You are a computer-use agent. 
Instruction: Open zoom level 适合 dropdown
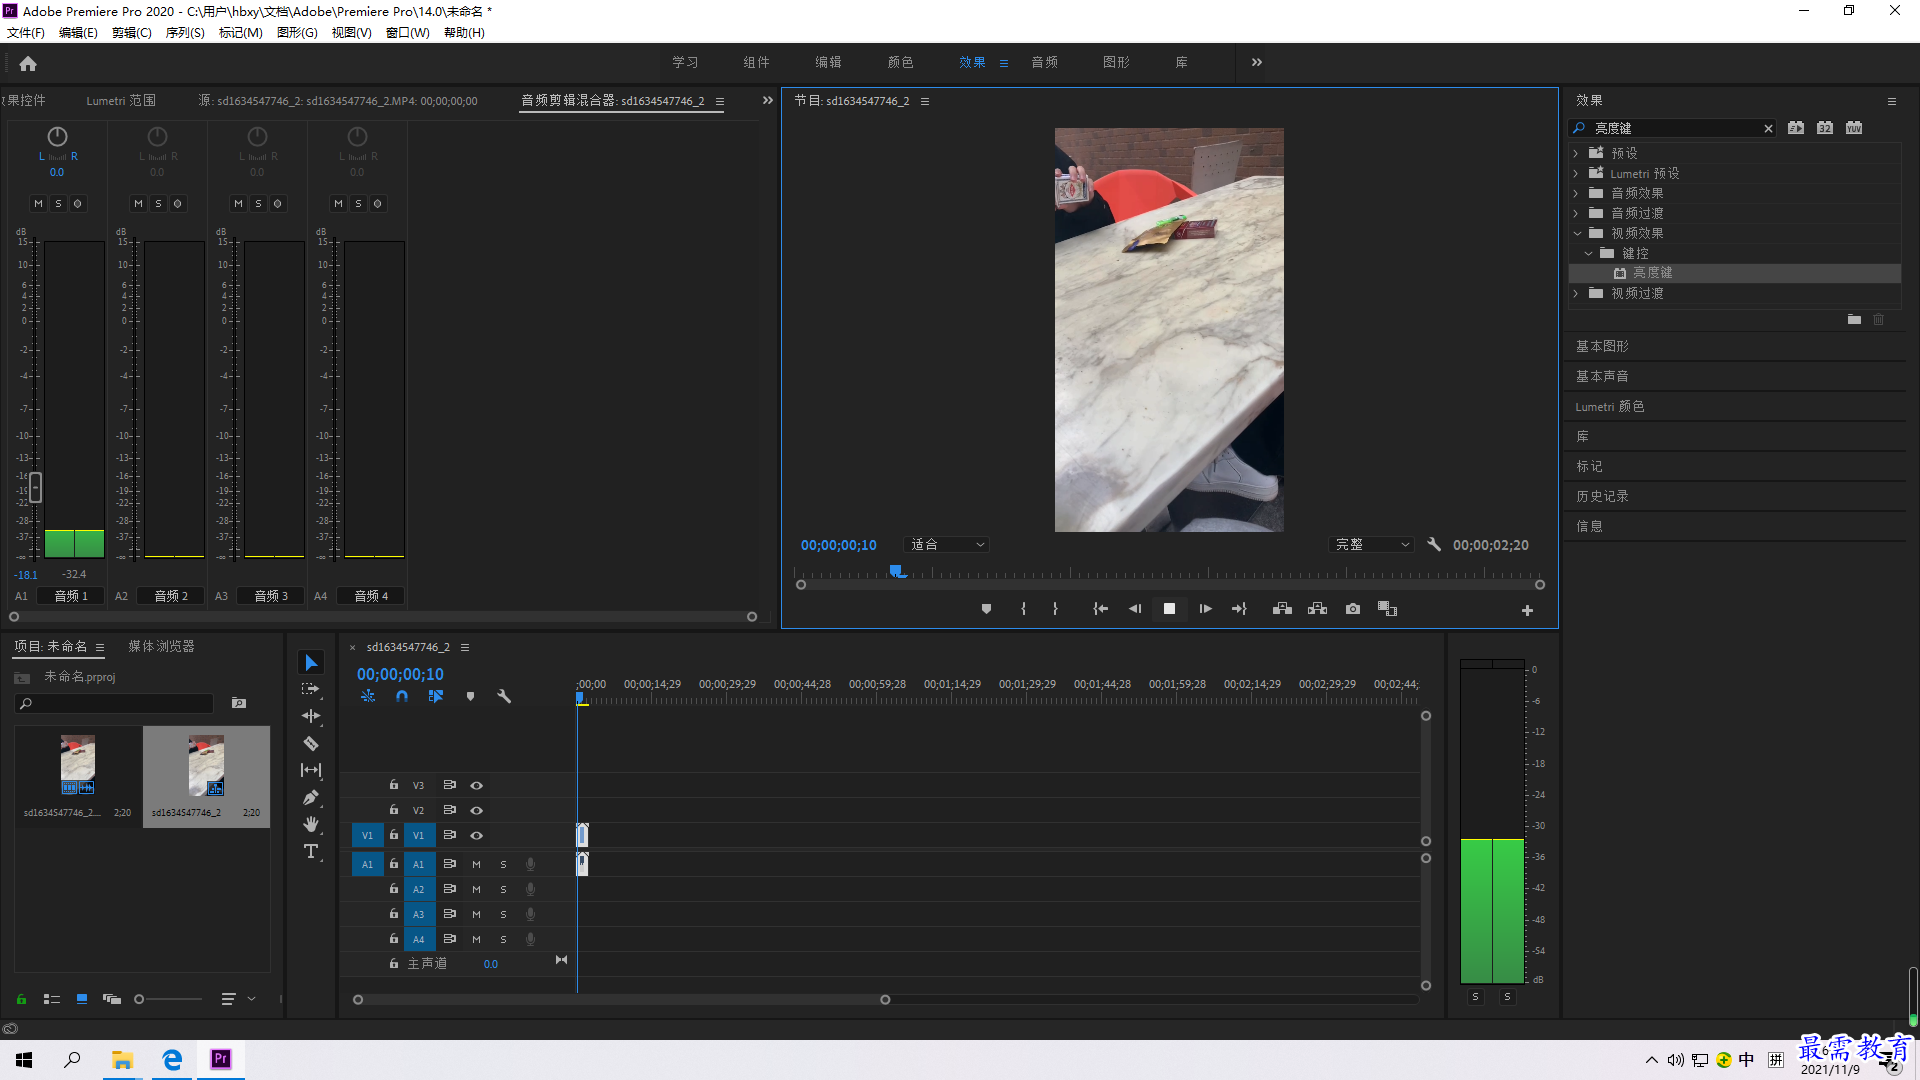click(946, 545)
